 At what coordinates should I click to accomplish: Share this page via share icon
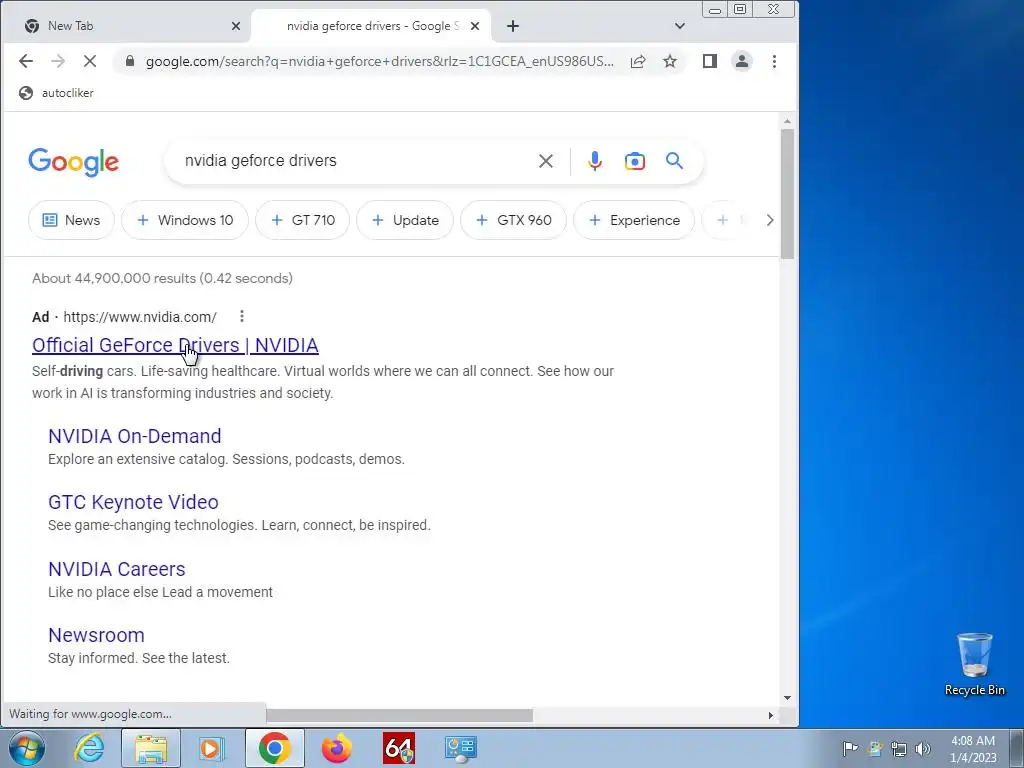[638, 61]
